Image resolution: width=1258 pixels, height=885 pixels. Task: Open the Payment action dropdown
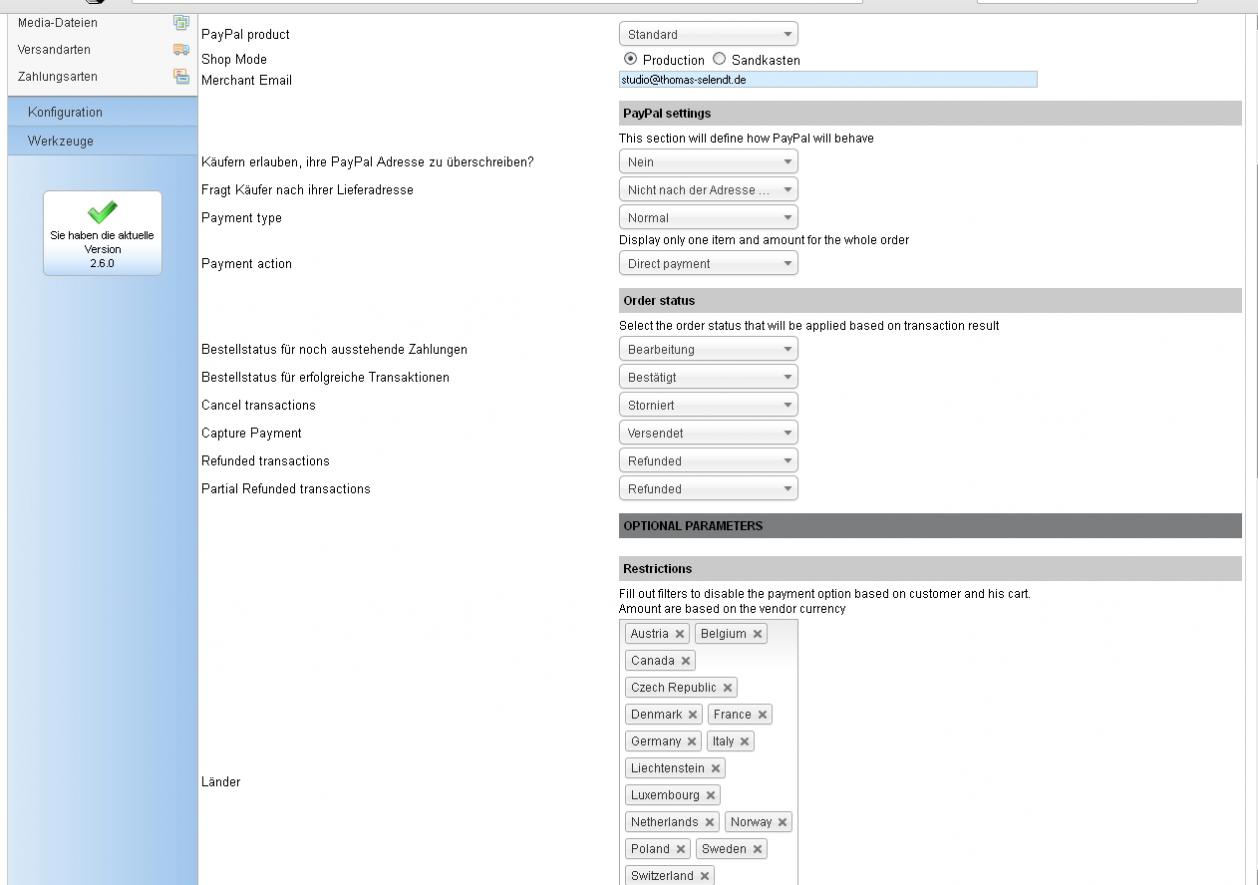click(x=708, y=264)
